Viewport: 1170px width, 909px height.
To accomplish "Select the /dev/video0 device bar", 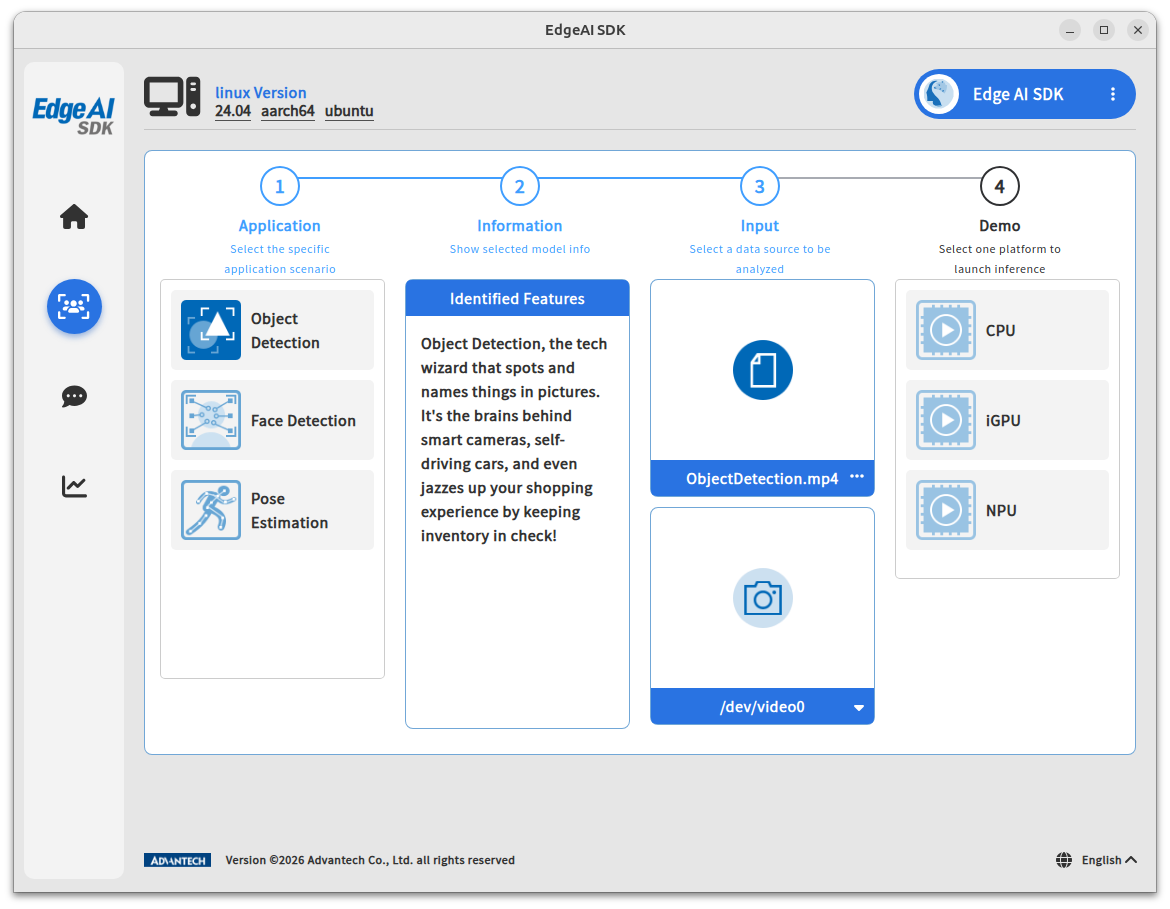I will pos(763,706).
